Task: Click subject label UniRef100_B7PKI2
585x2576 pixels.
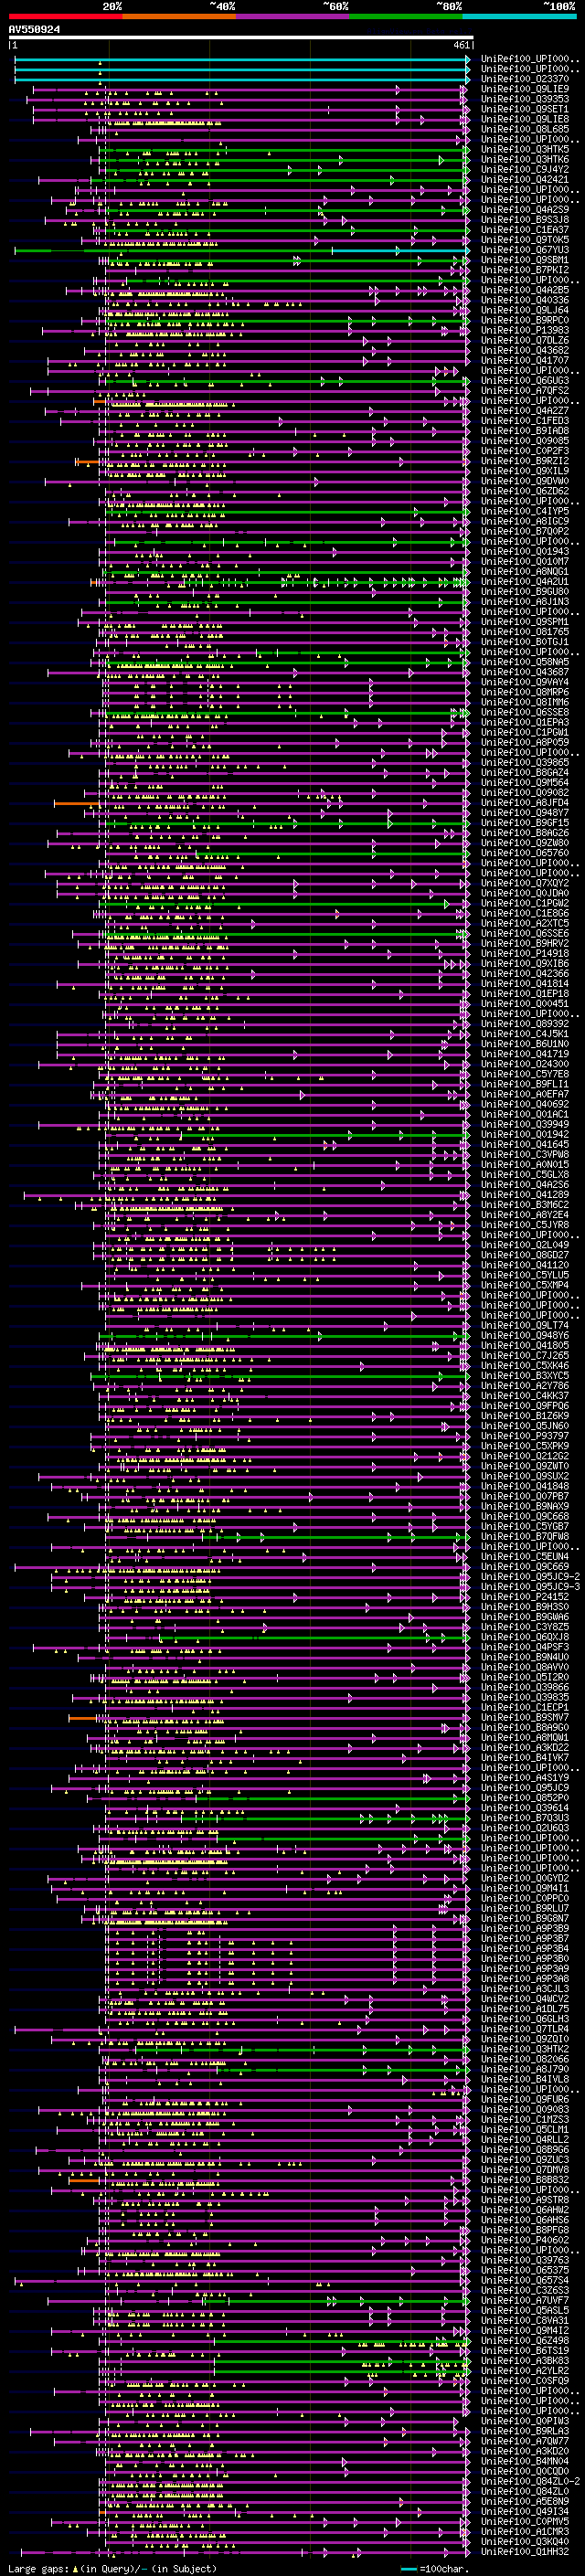Action: pyautogui.click(x=525, y=270)
